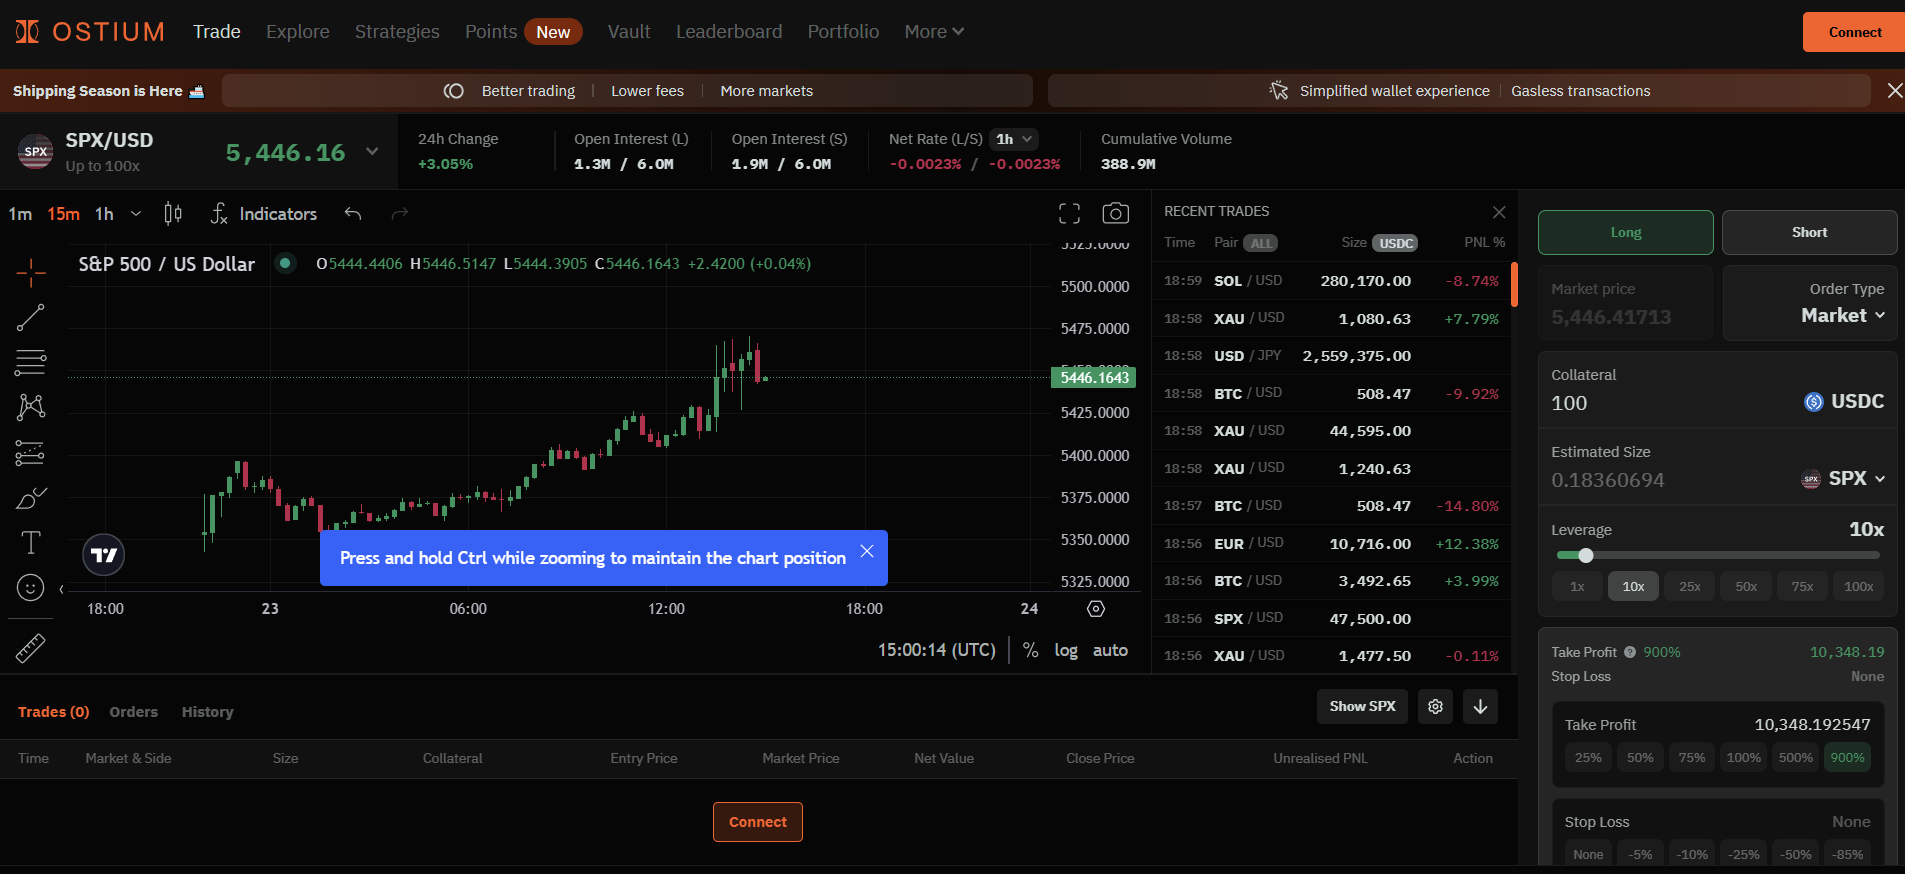Select the trend line drawing tool
Image resolution: width=1905 pixels, height=874 pixels.
pyautogui.click(x=31, y=318)
